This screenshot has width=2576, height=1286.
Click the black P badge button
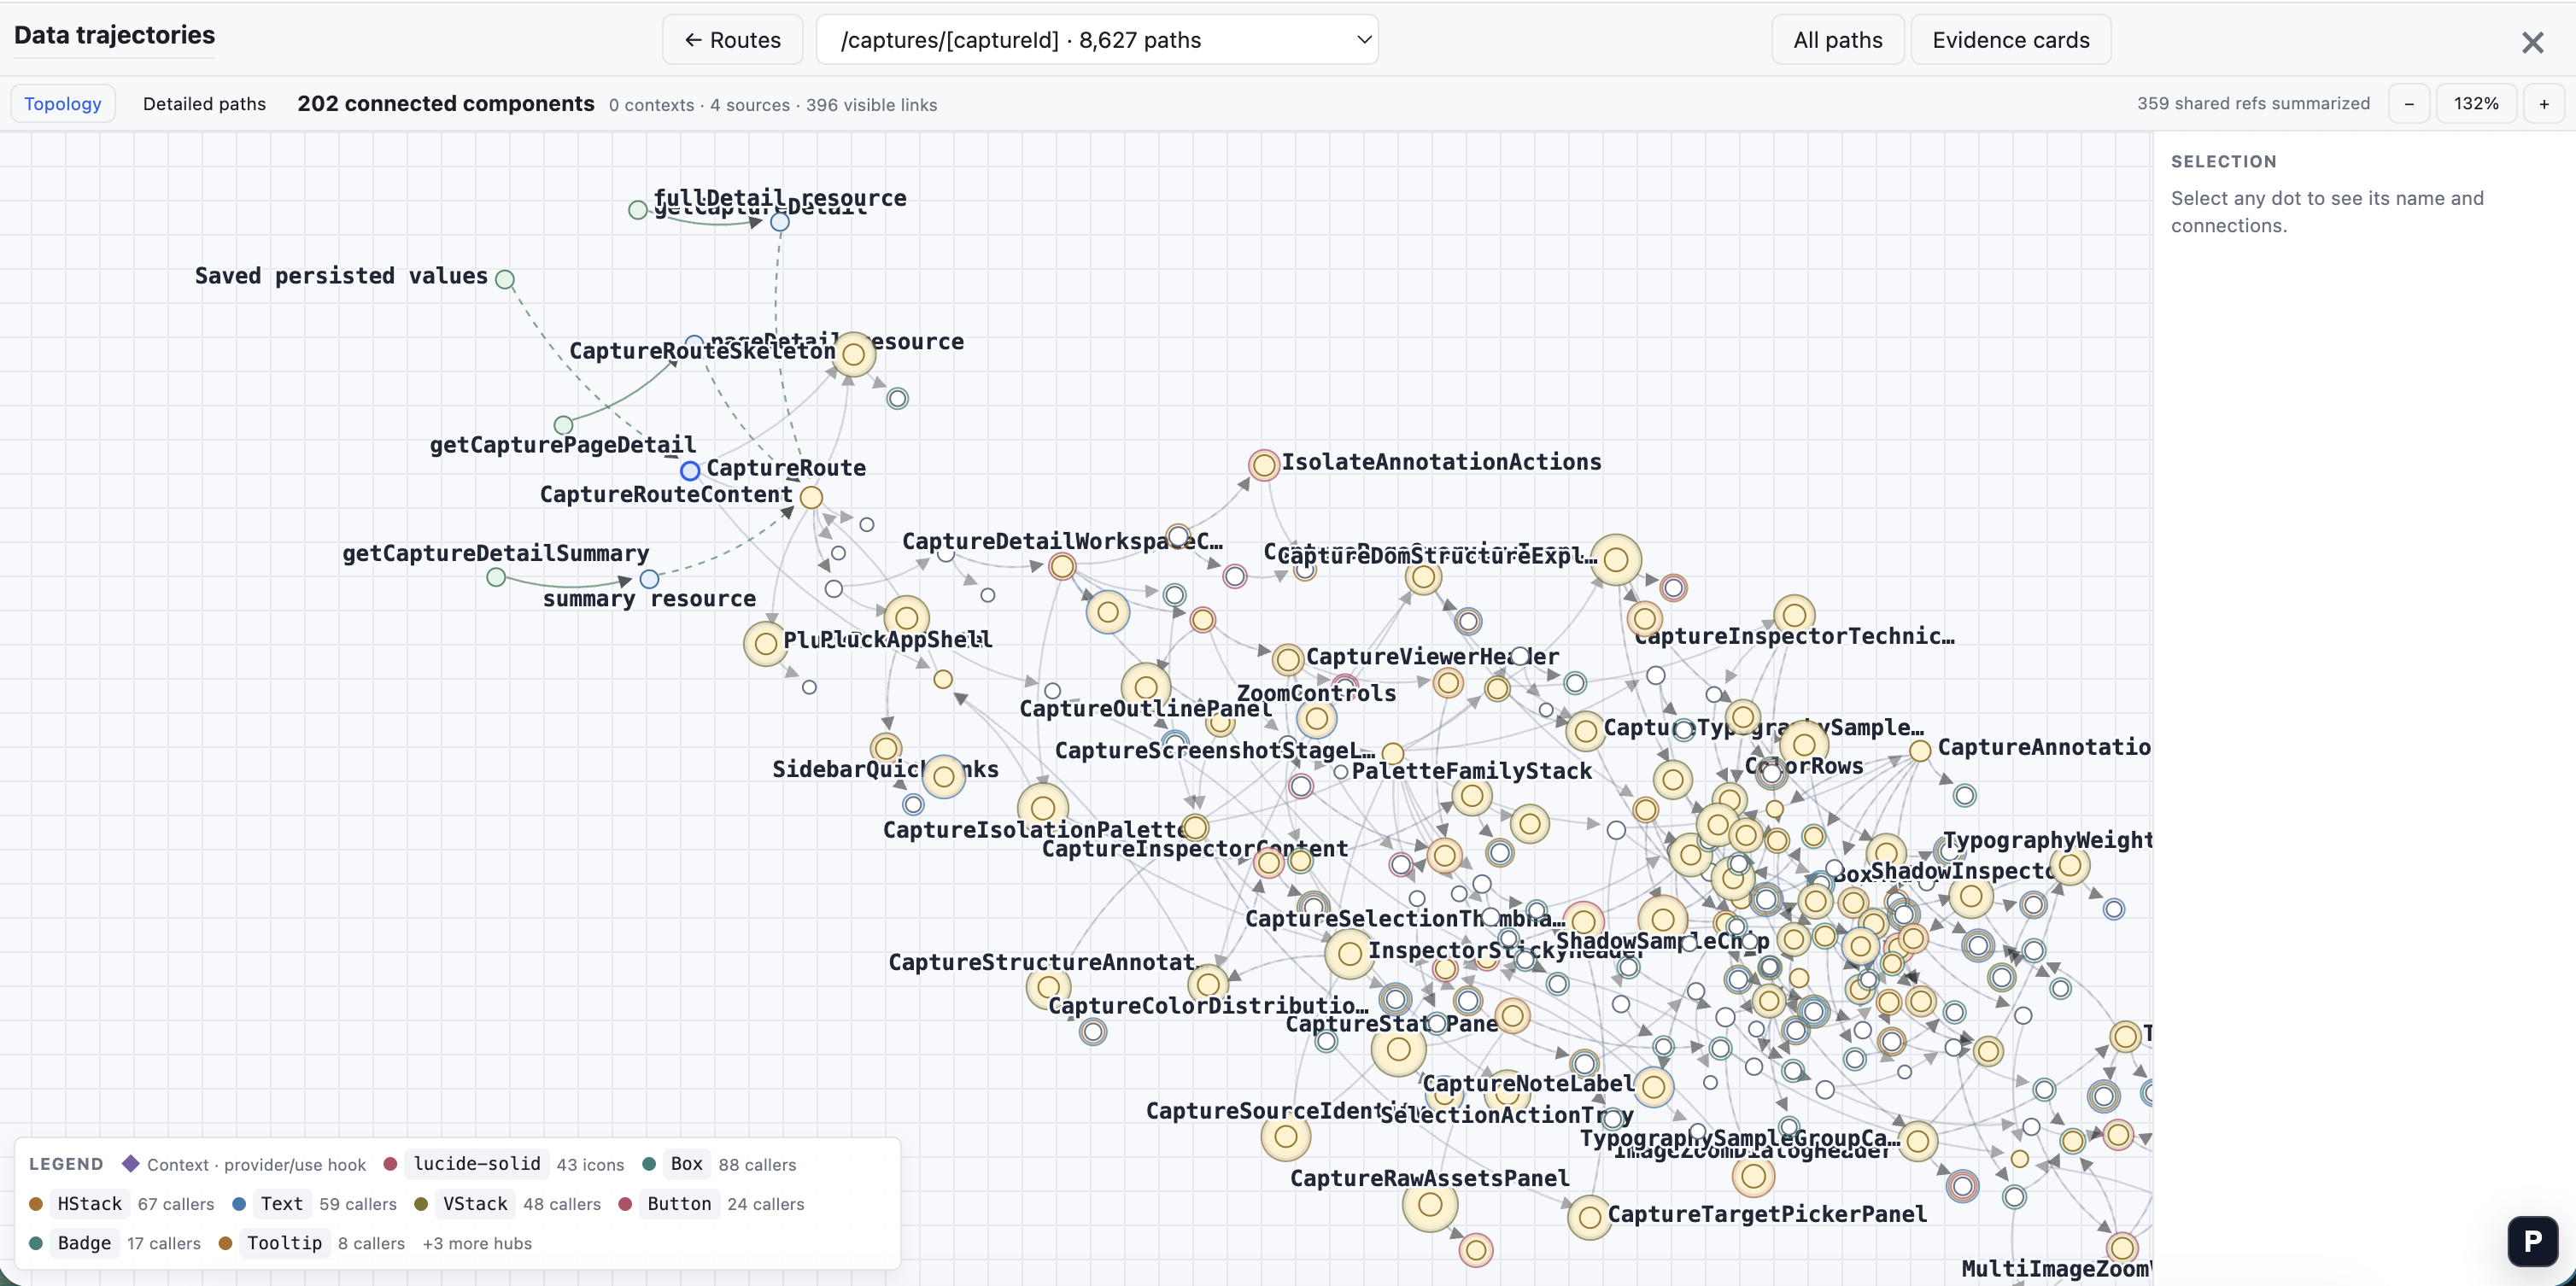coord(2532,1241)
